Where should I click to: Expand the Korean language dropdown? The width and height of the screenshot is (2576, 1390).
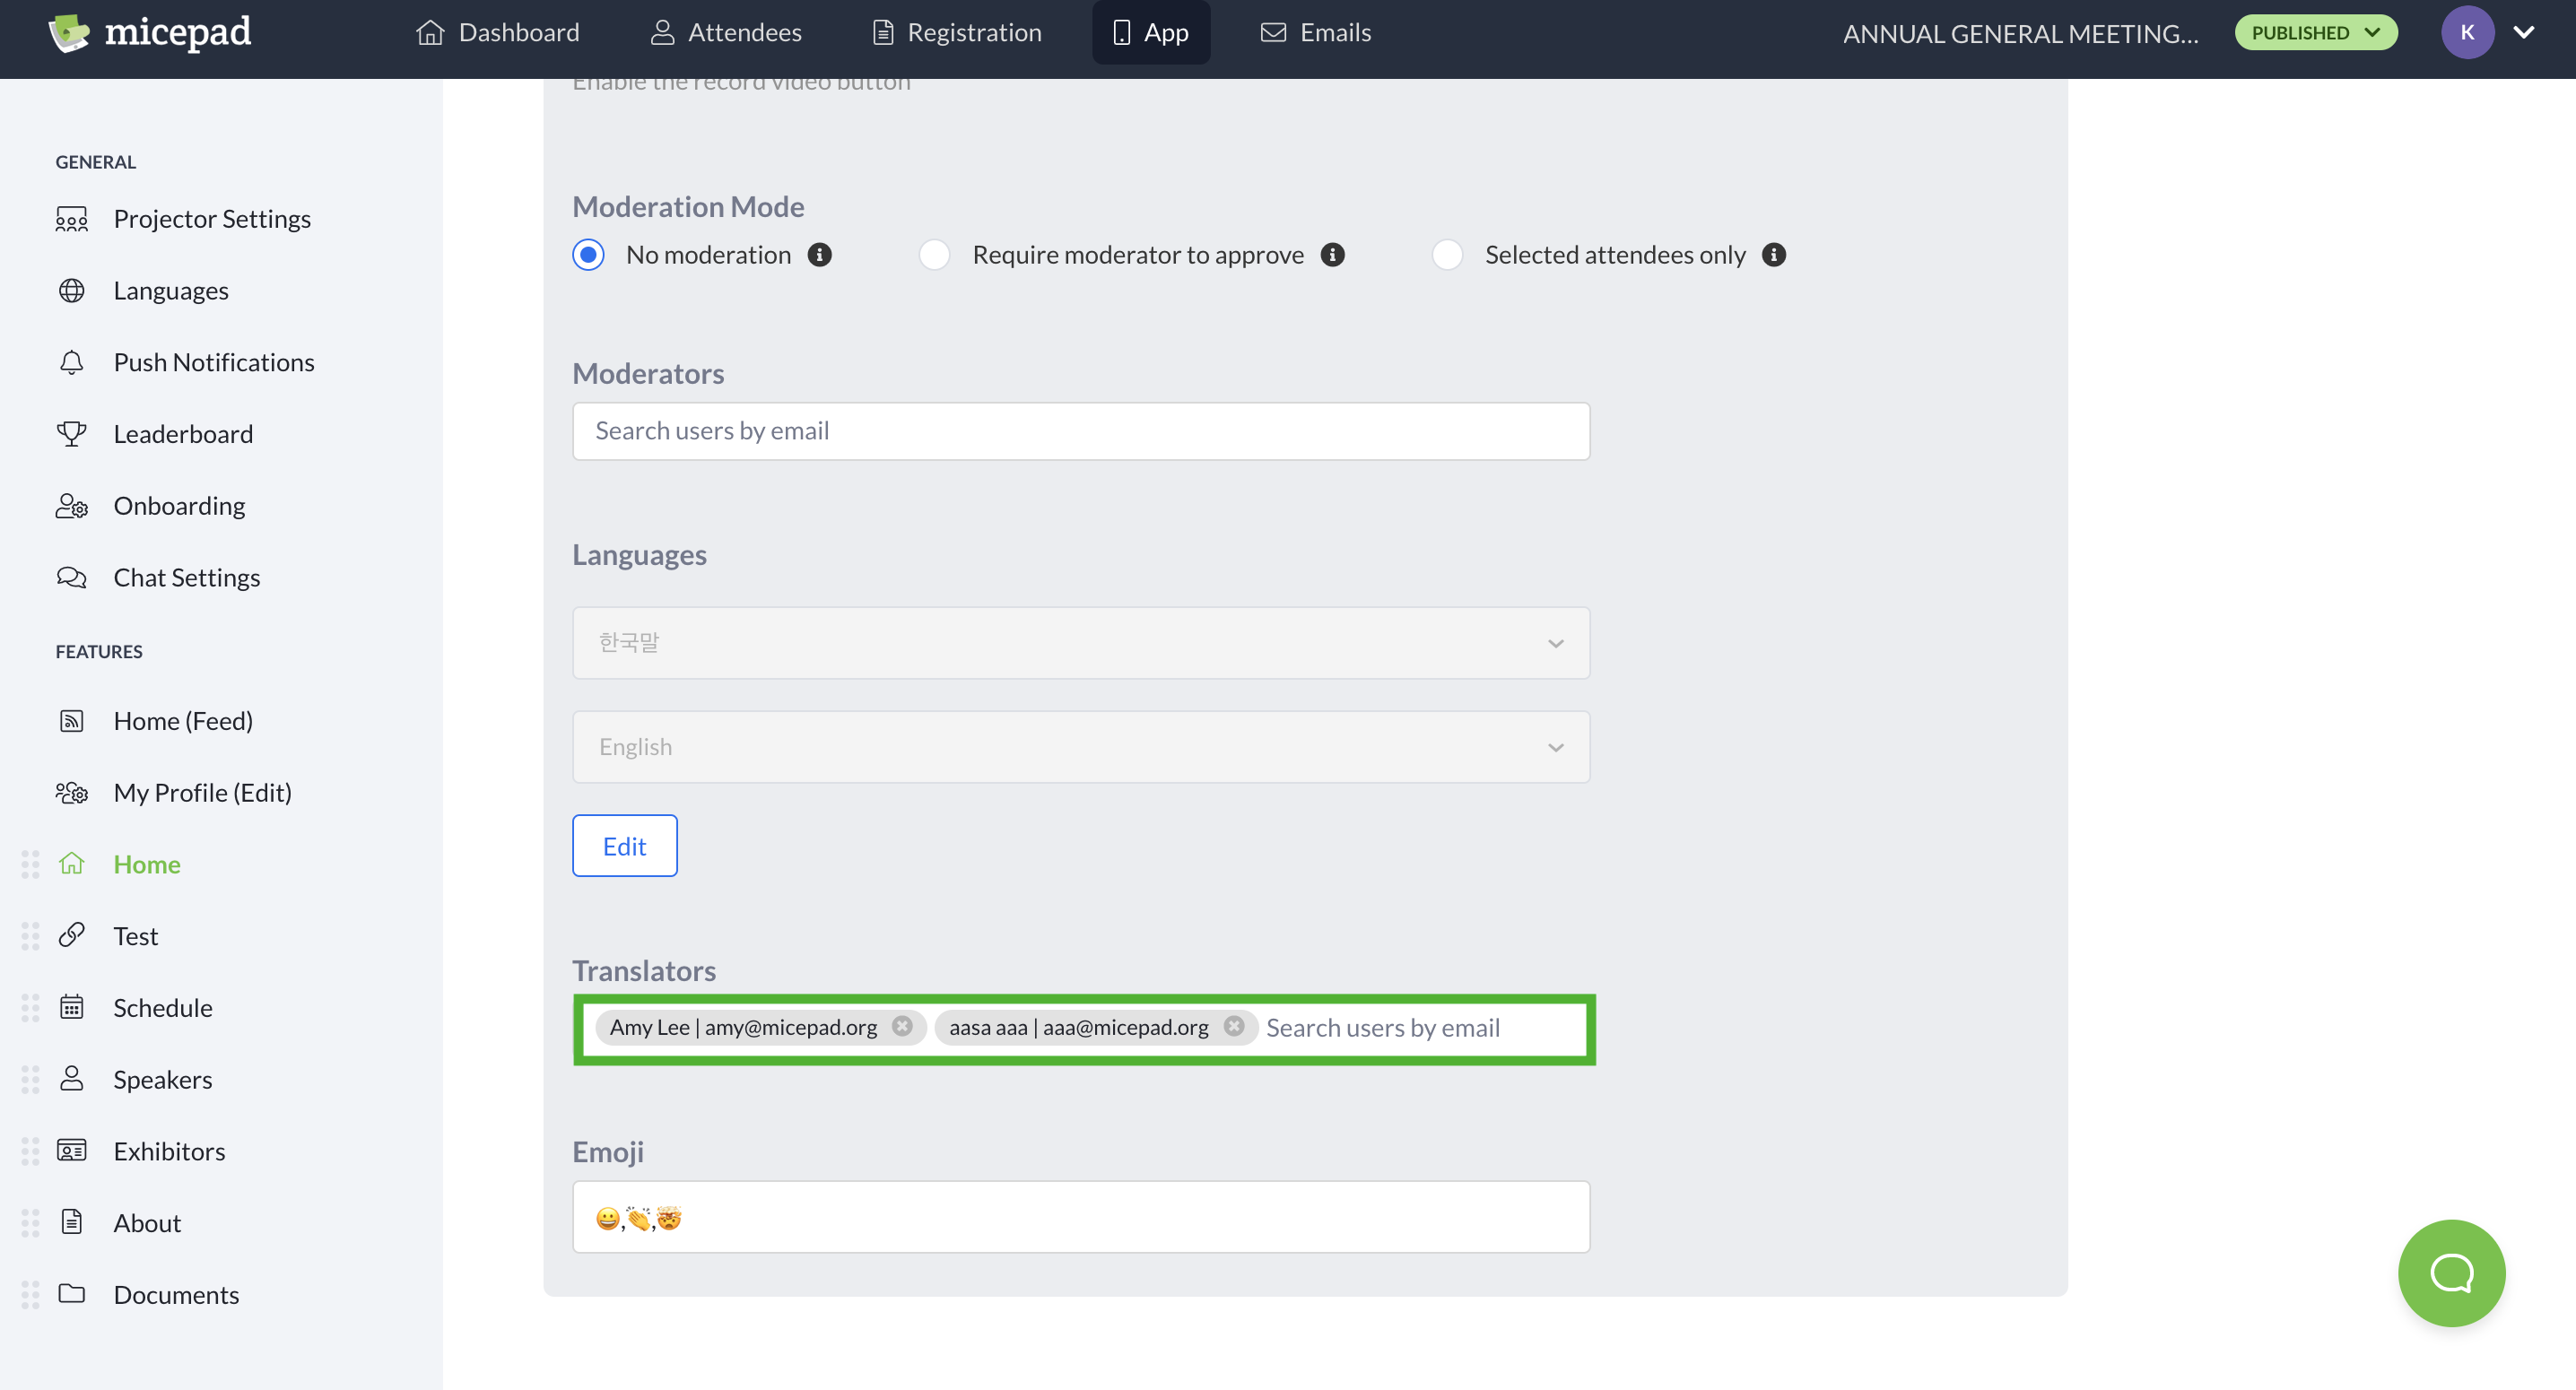coord(1080,643)
